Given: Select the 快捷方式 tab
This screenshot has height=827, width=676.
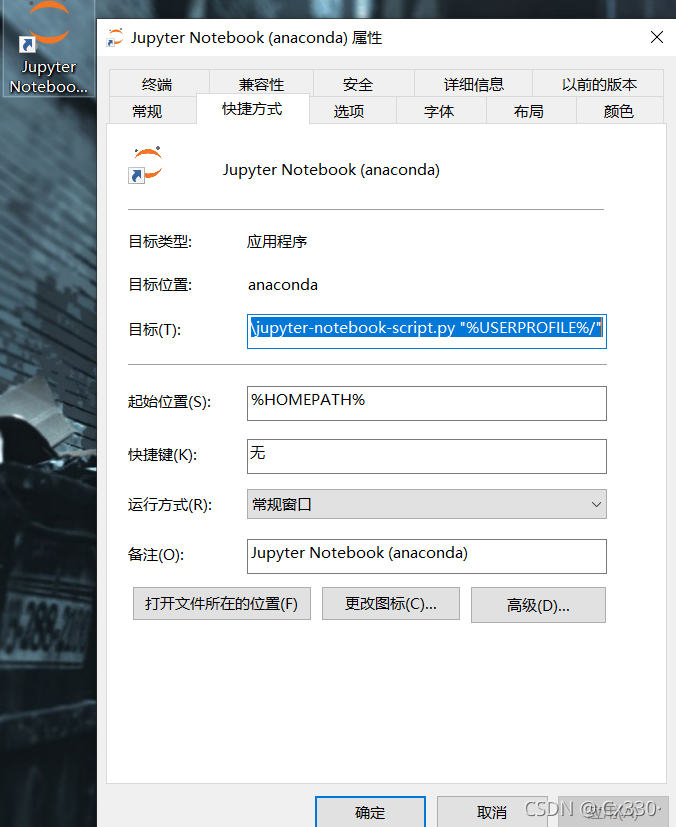Looking at the screenshot, I should pyautogui.click(x=253, y=109).
